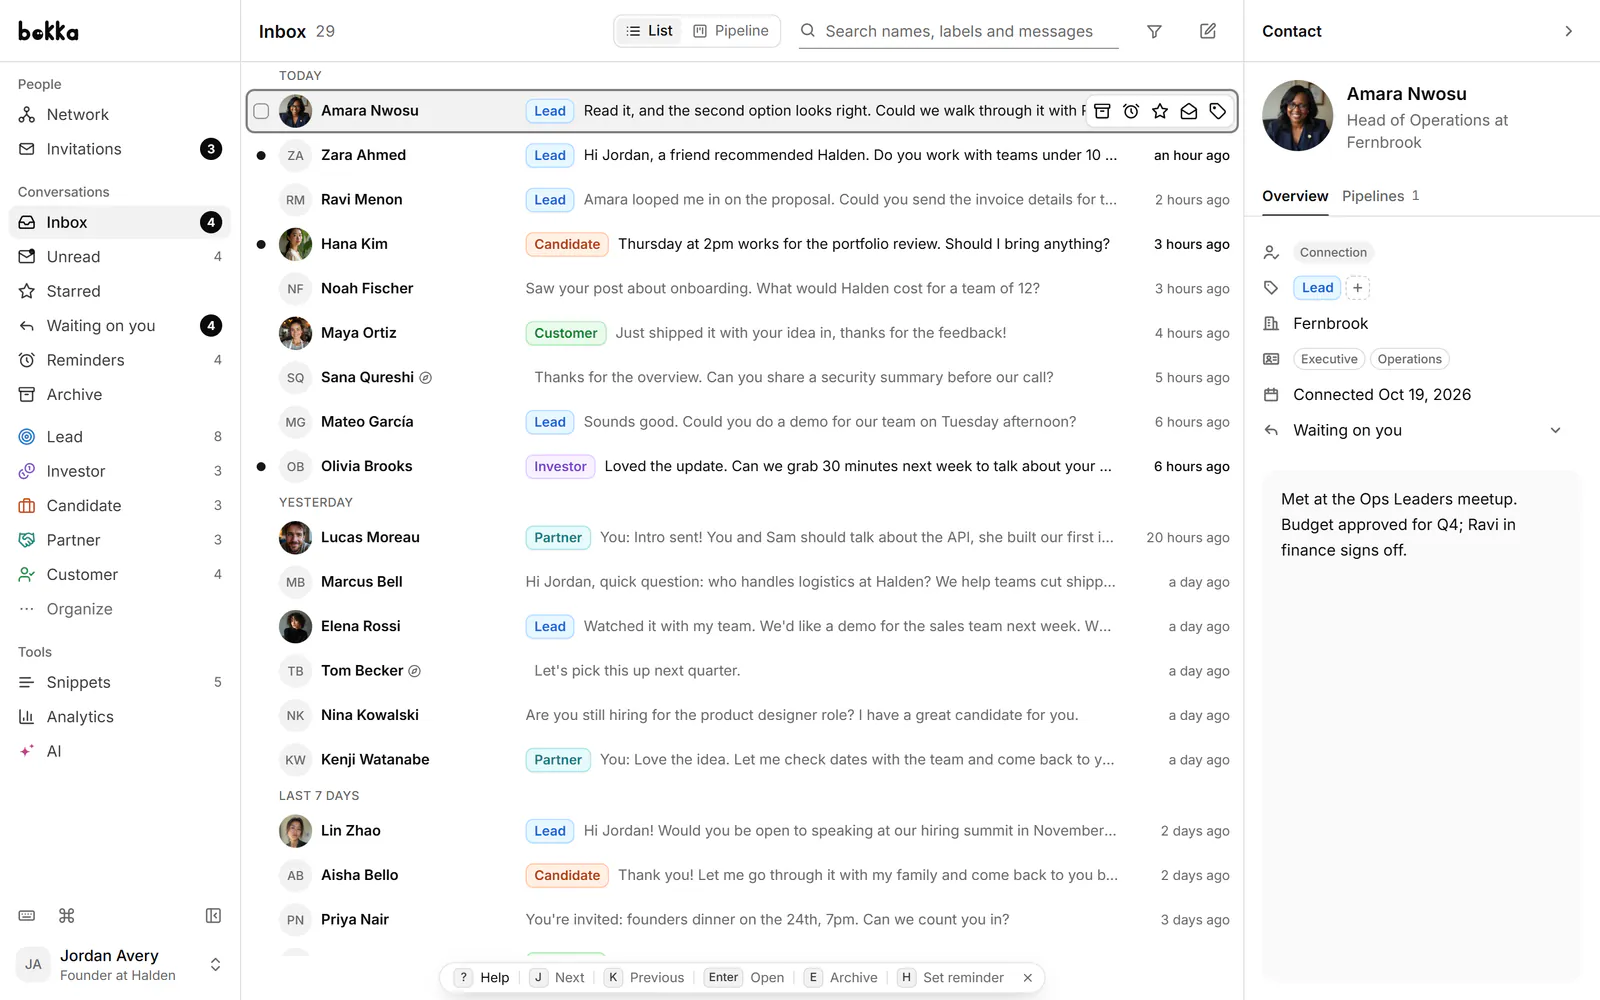The width and height of the screenshot is (1600, 1000).
Task: Focus the search names and messages field
Action: point(958,31)
